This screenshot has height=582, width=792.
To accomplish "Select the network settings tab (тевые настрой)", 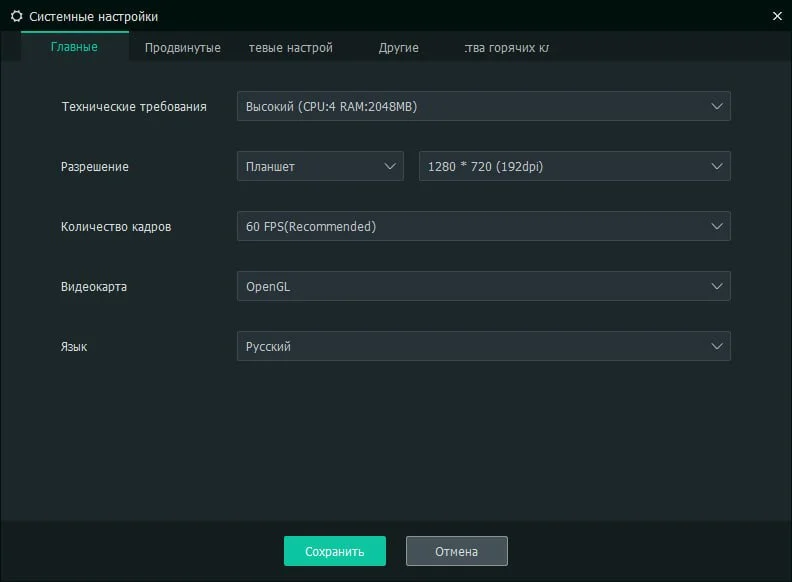I will [291, 47].
